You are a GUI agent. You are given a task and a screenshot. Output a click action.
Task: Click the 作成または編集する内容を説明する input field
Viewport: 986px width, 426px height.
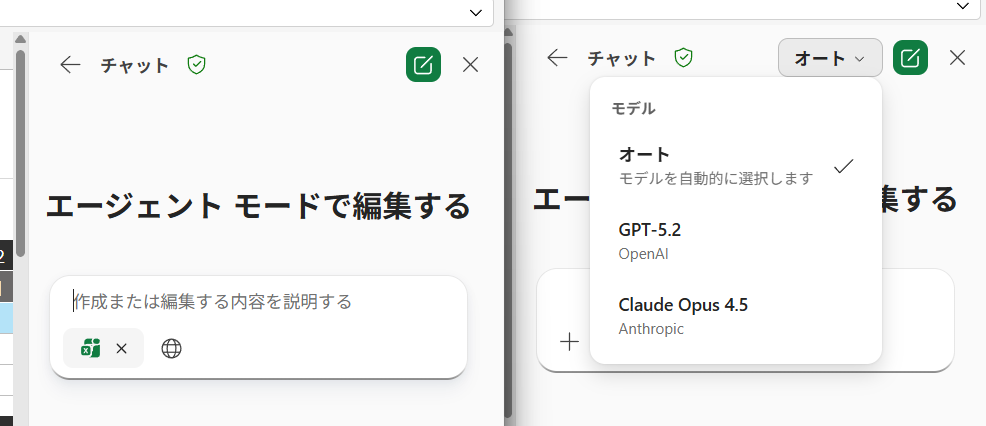pyautogui.click(x=260, y=301)
